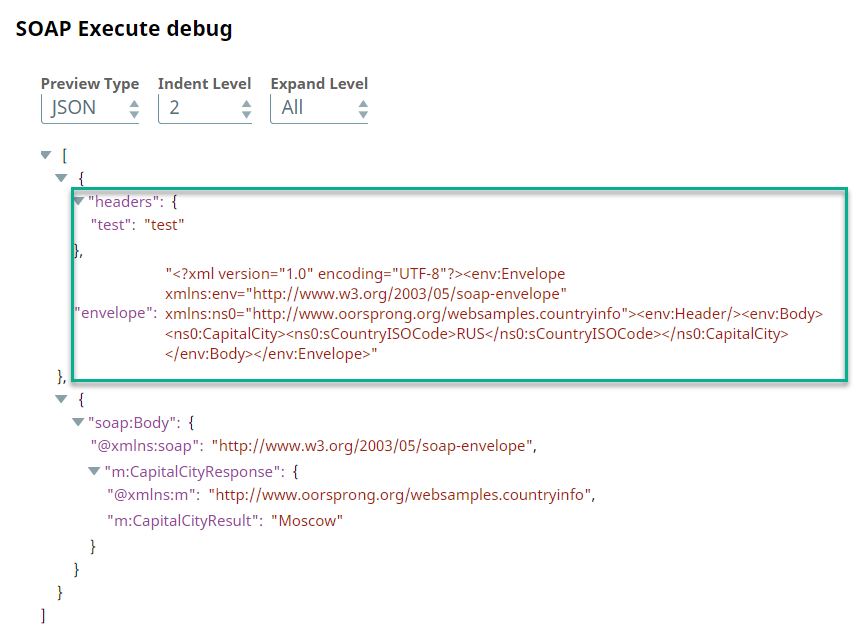Select the "m:CapitalCityResult" key
The width and height of the screenshot is (867, 634).
click(180, 520)
